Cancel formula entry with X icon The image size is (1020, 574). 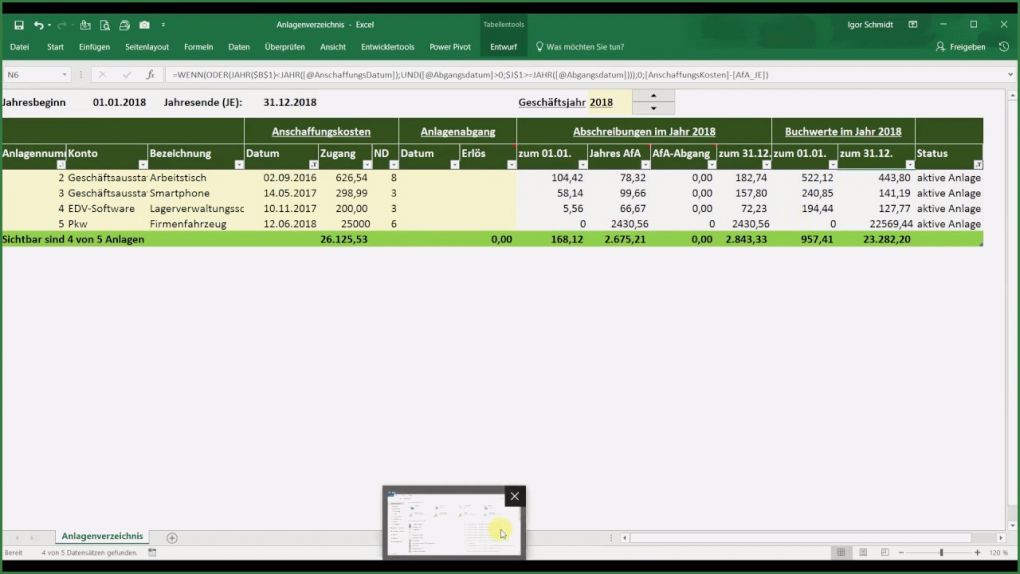point(102,75)
